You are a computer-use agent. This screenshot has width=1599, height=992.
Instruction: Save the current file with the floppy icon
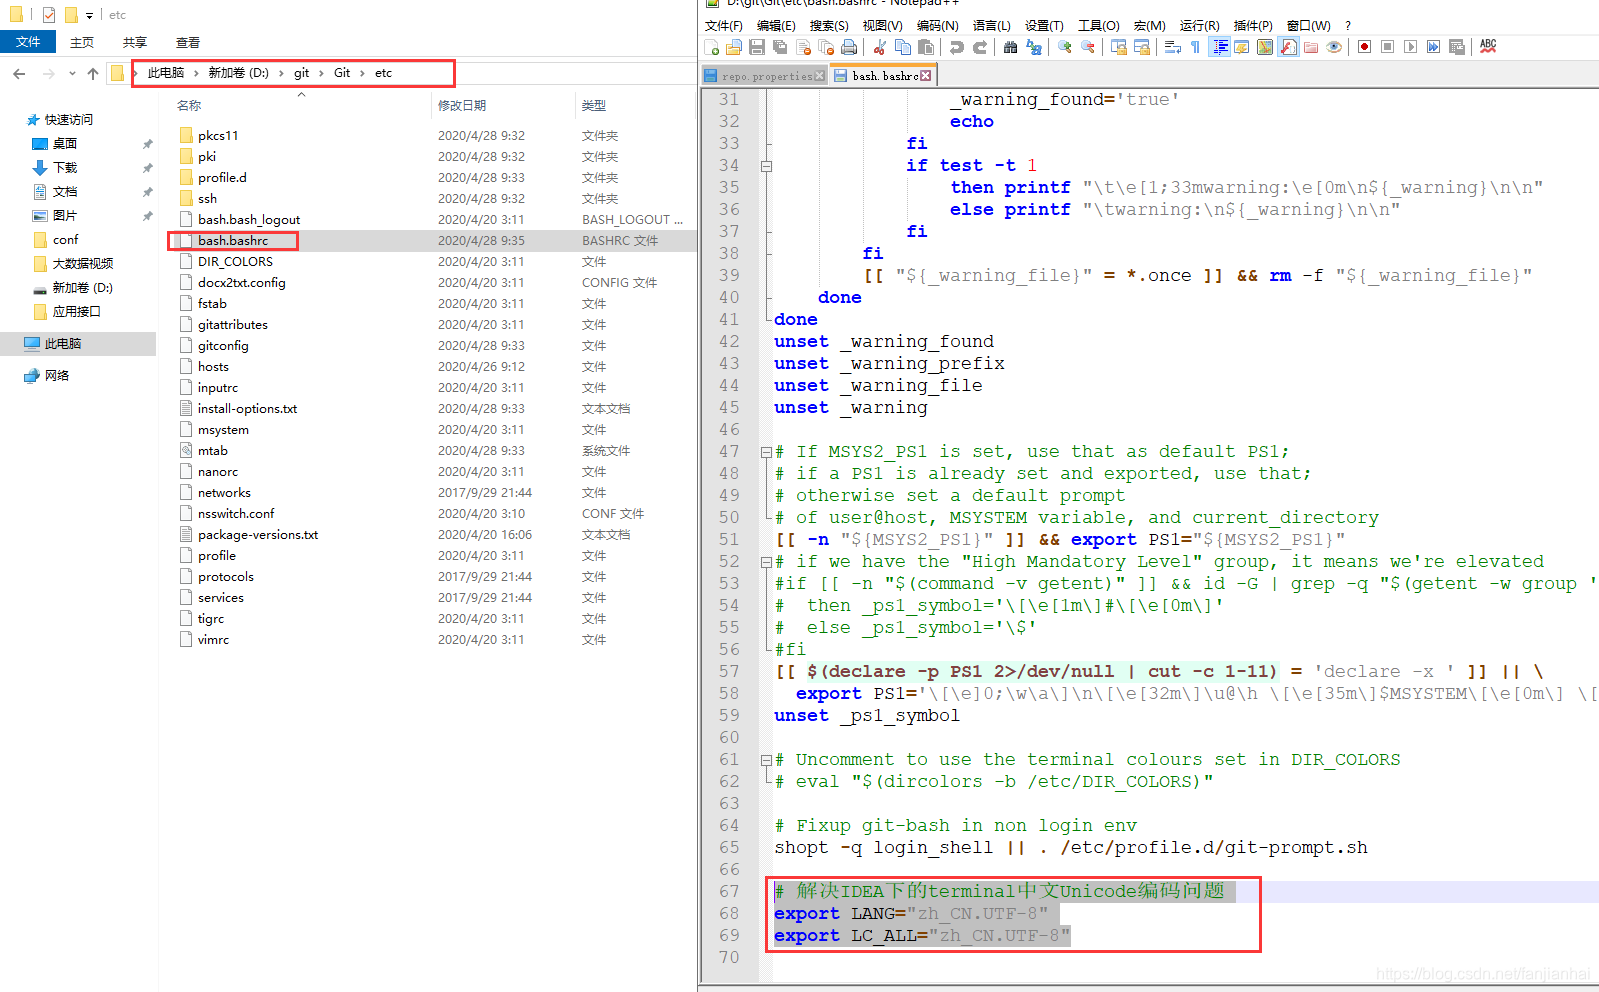[x=757, y=47]
